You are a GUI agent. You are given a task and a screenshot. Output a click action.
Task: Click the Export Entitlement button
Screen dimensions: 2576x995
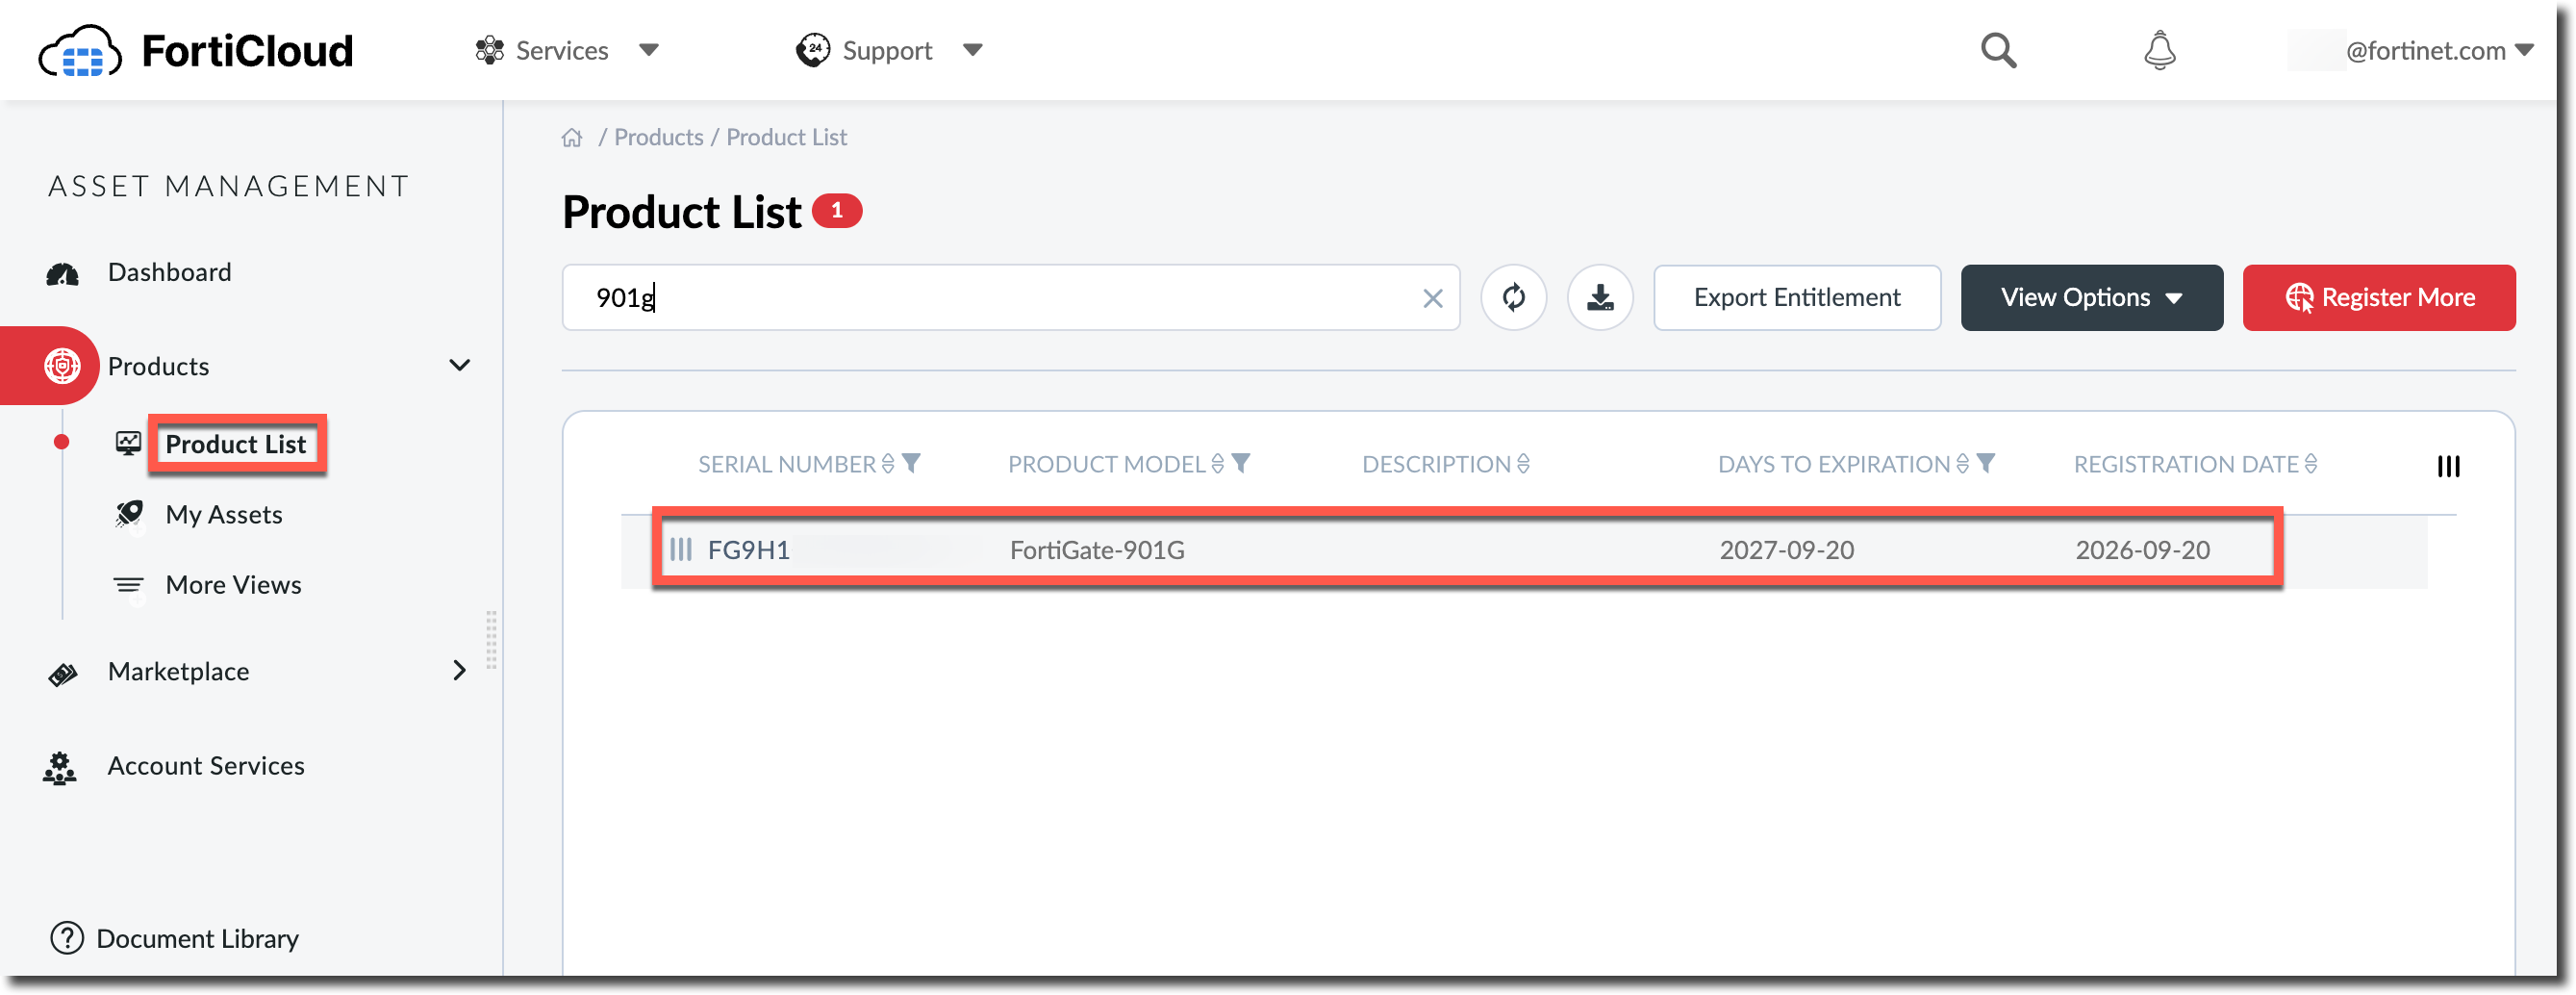click(1796, 298)
